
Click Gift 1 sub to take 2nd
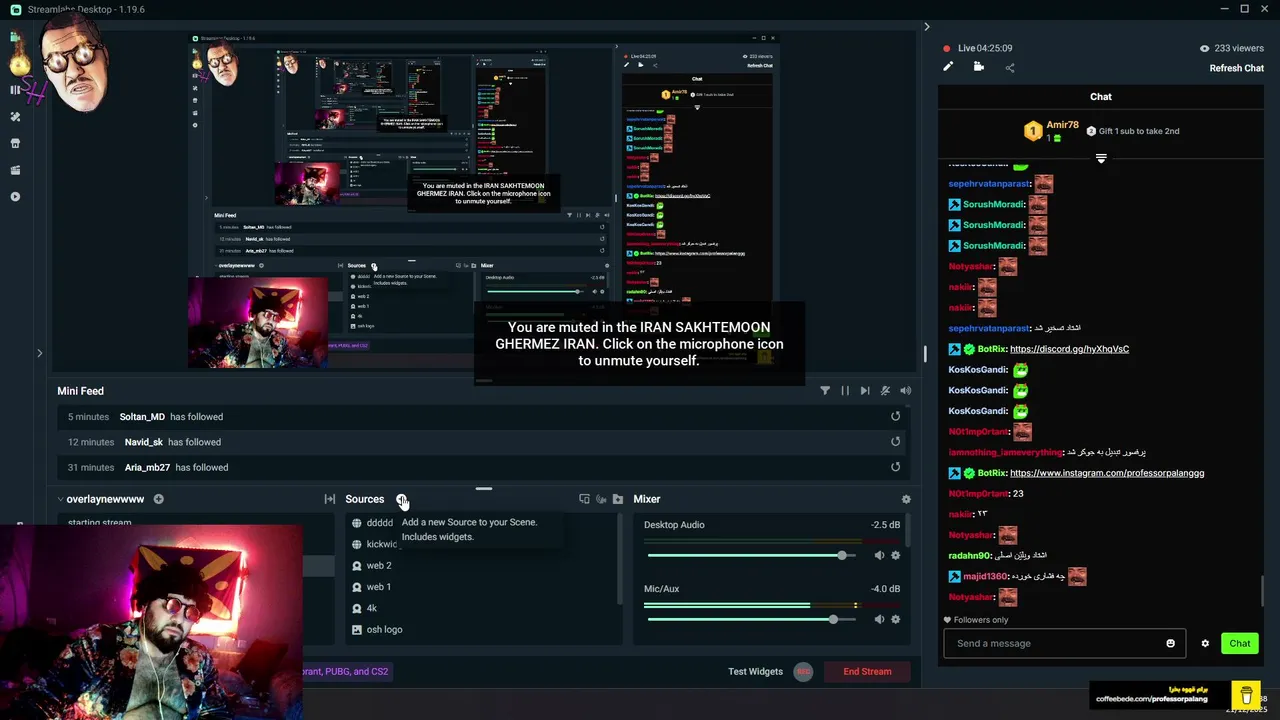click(x=1133, y=131)
